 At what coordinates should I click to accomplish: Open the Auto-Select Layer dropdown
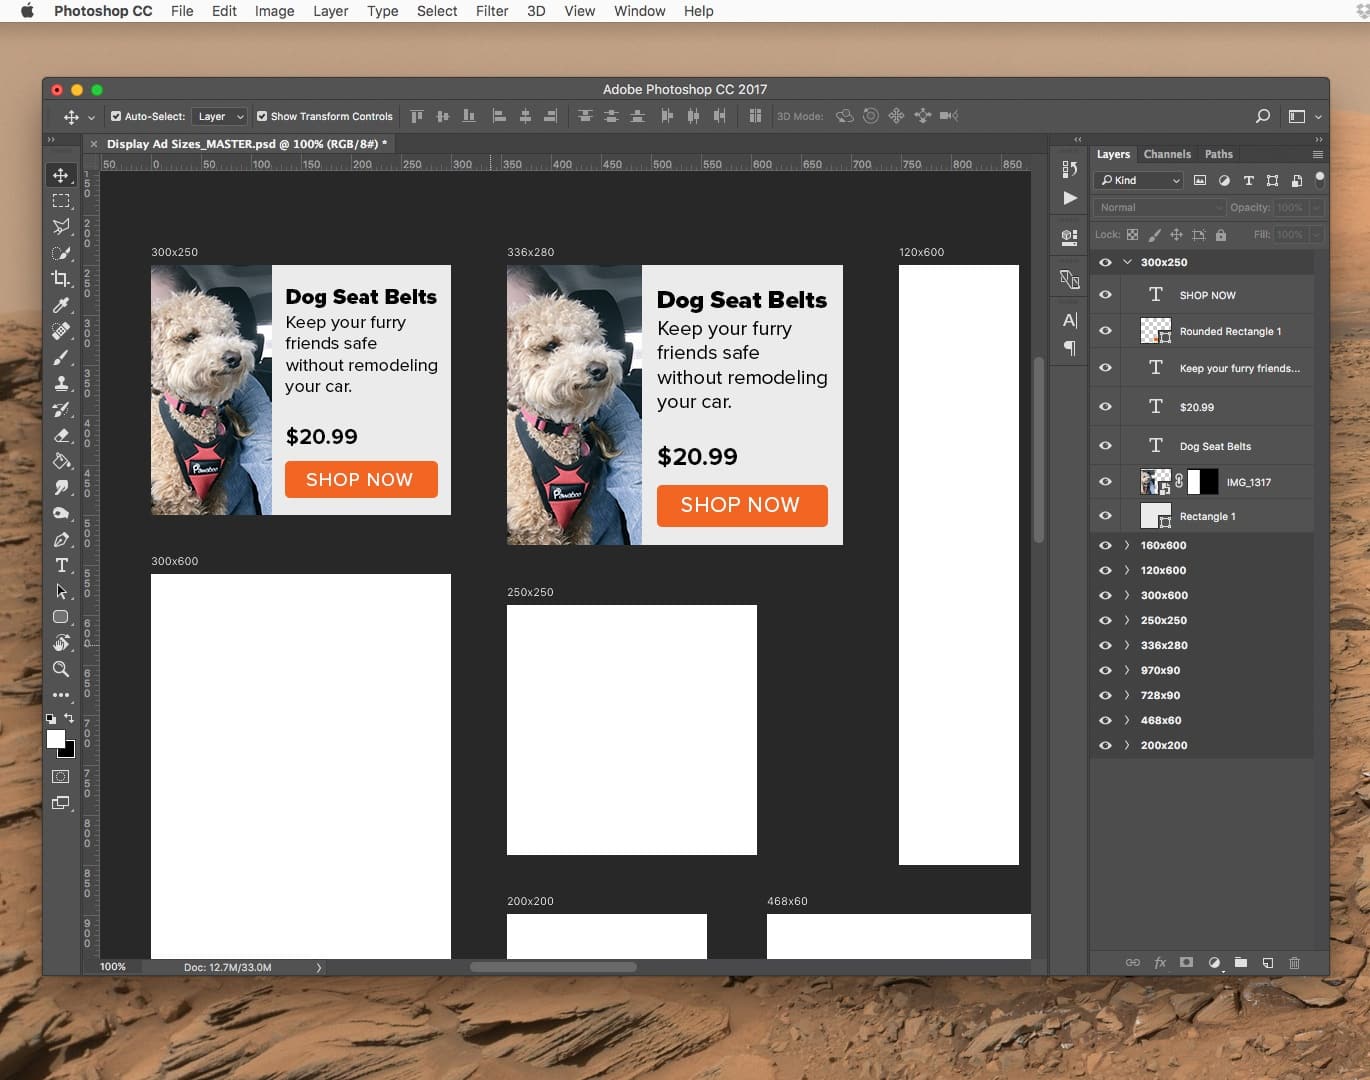219,116
